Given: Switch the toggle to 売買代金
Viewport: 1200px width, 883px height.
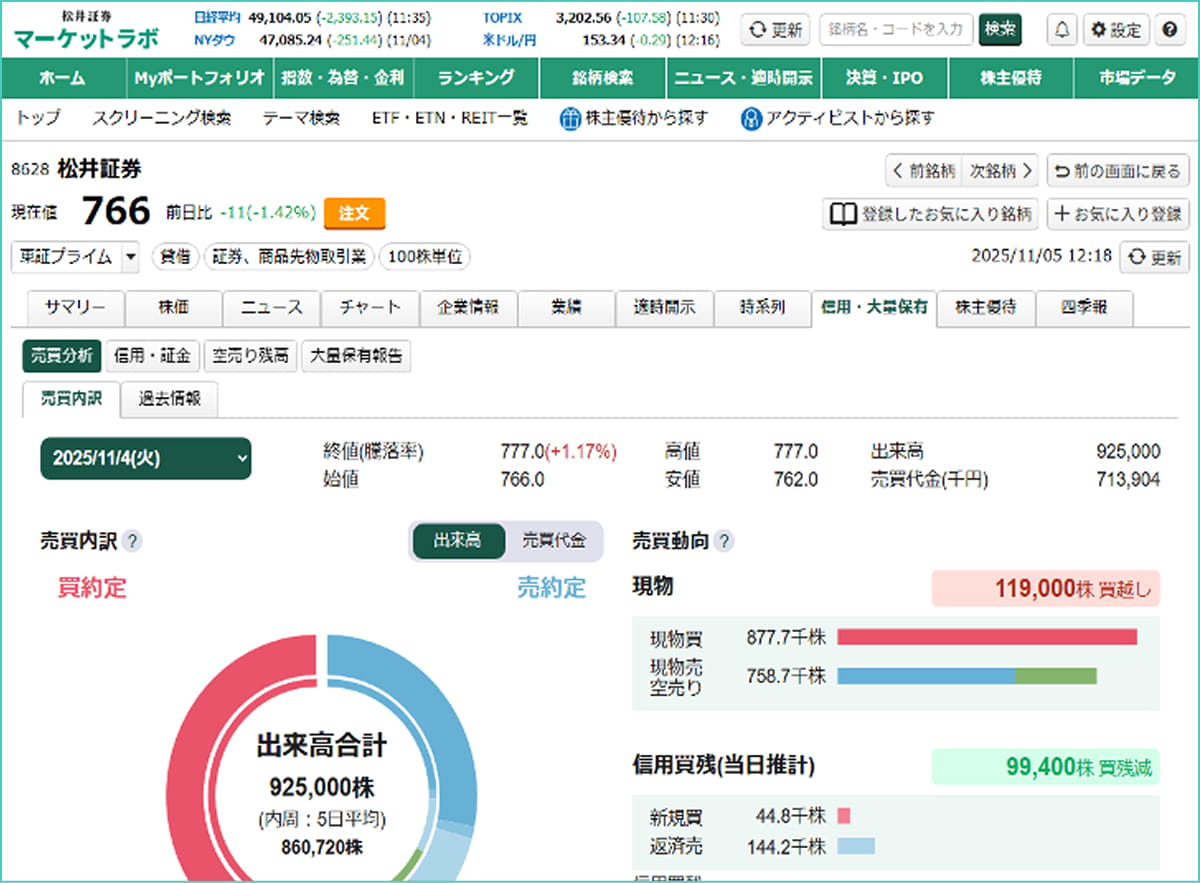Looking at the screenshot, I should pos(554,541).
